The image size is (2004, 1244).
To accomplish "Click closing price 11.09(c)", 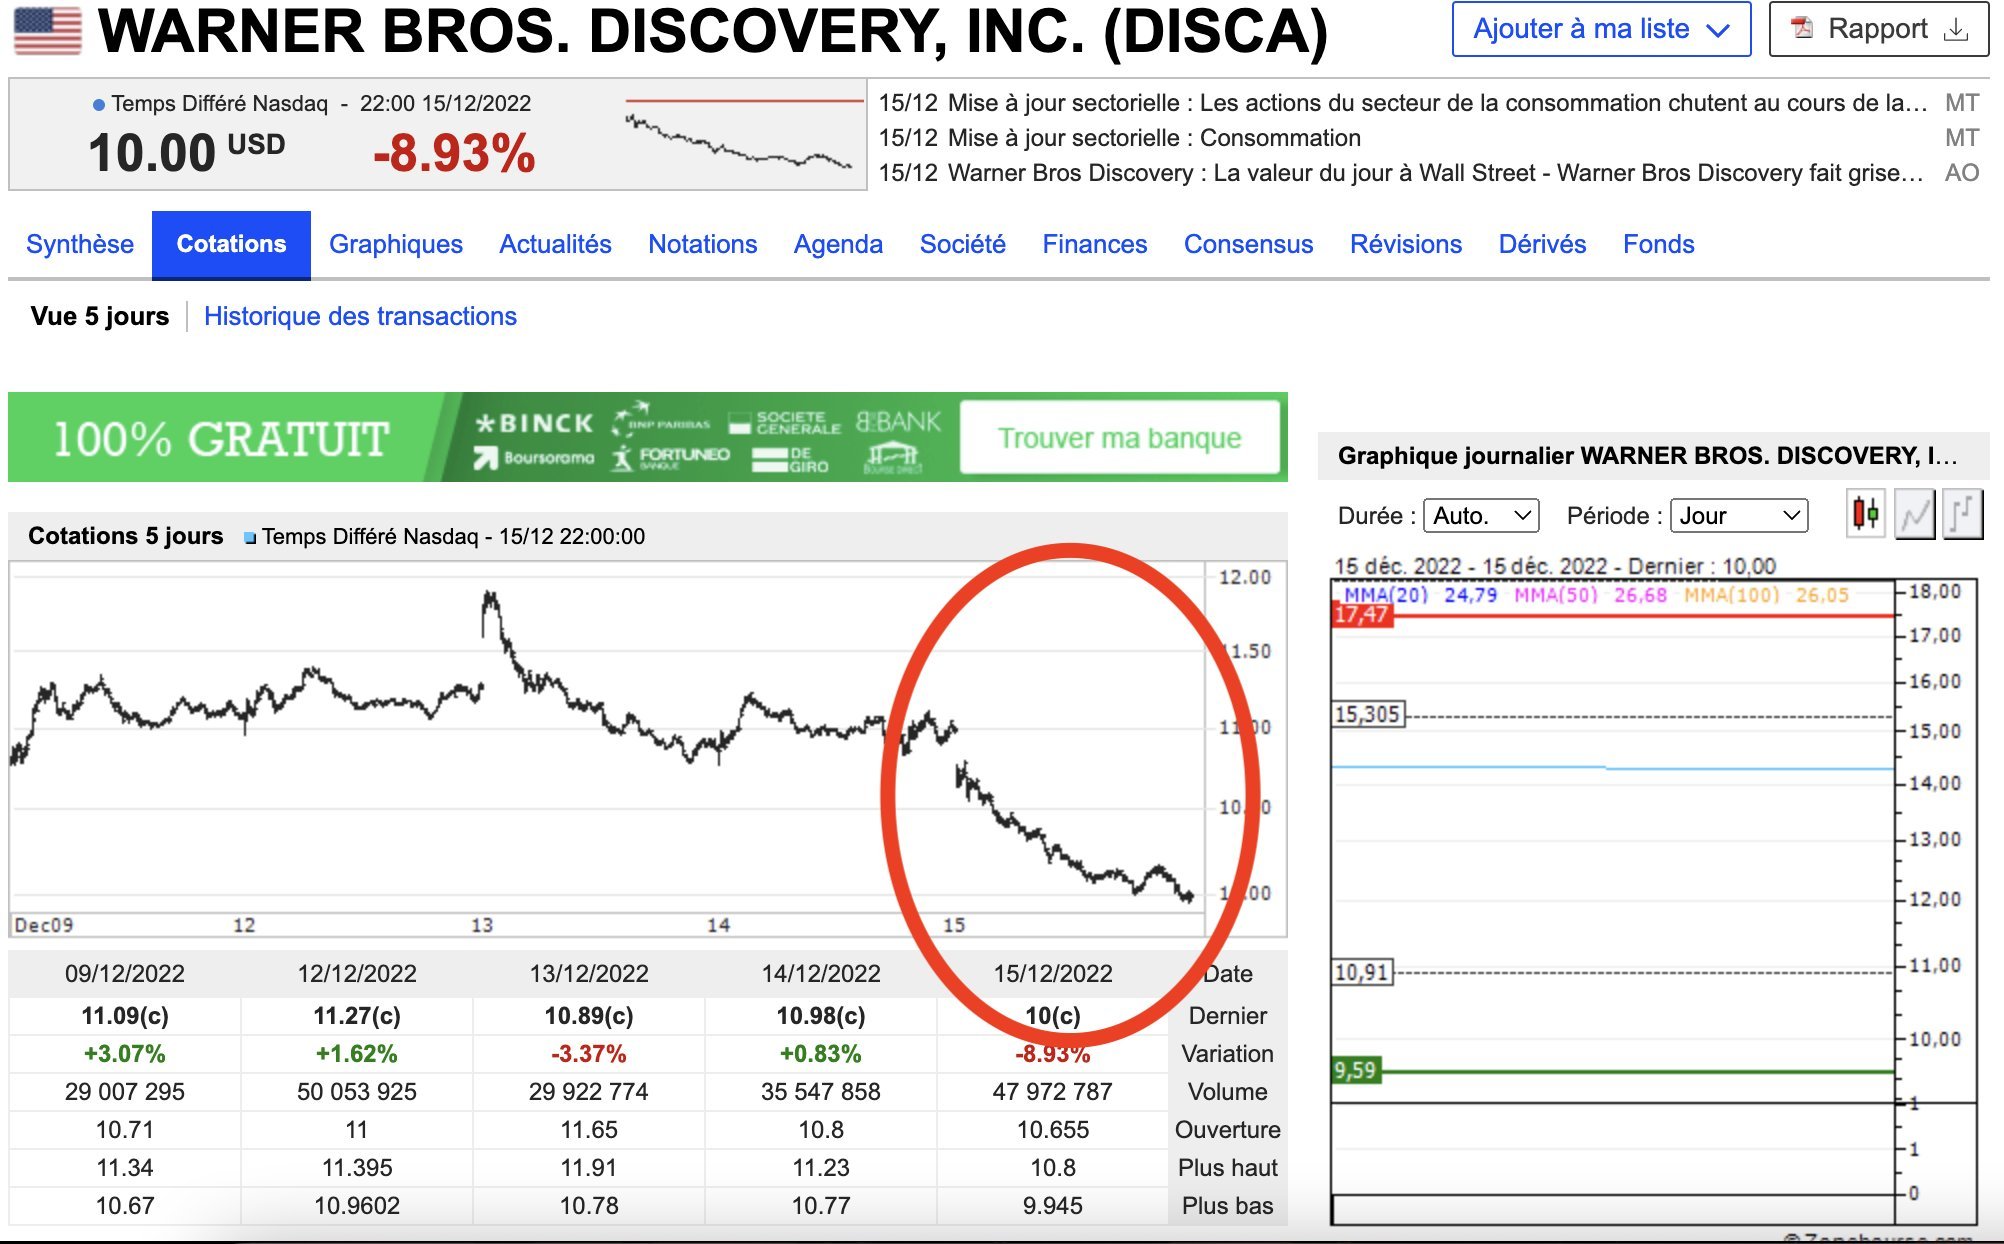I will (x=125, y=1016).
